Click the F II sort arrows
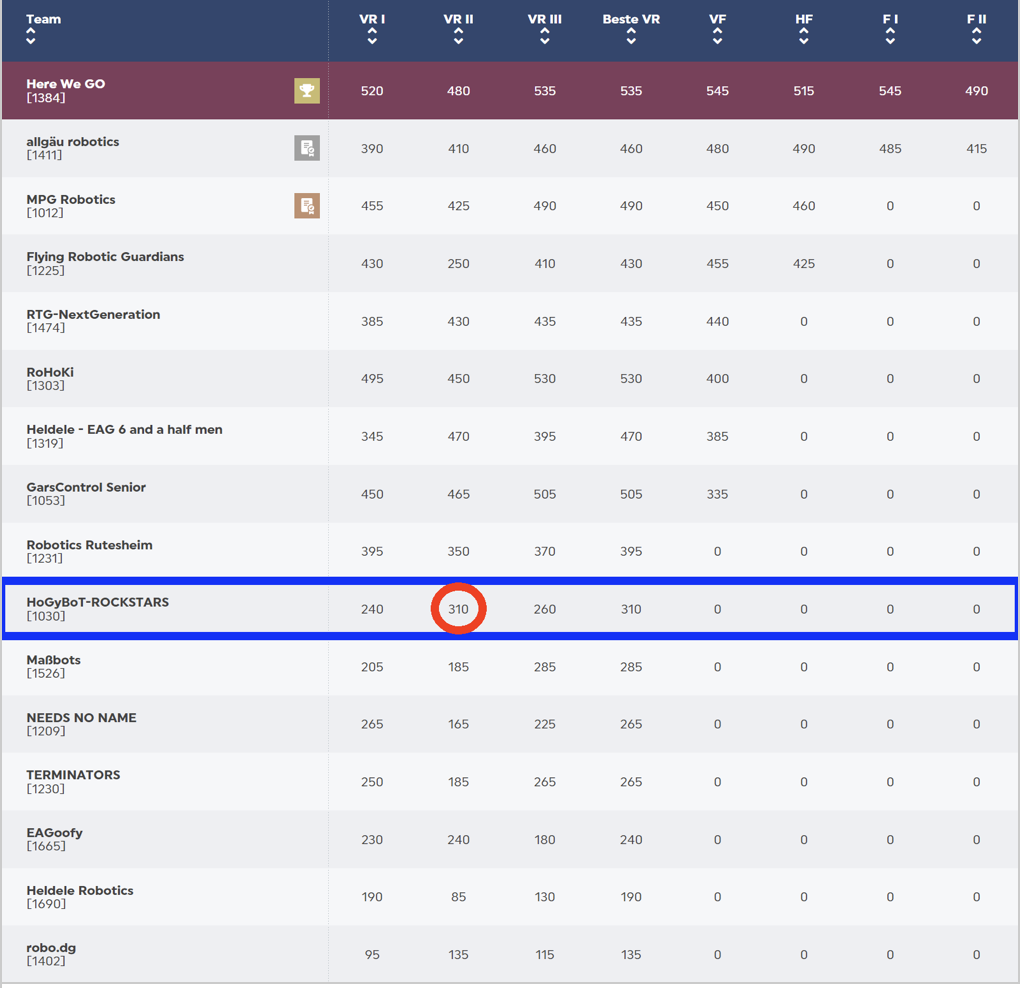Image resolution: width=1024 pixels, height=988 pixels. [976, 36]
